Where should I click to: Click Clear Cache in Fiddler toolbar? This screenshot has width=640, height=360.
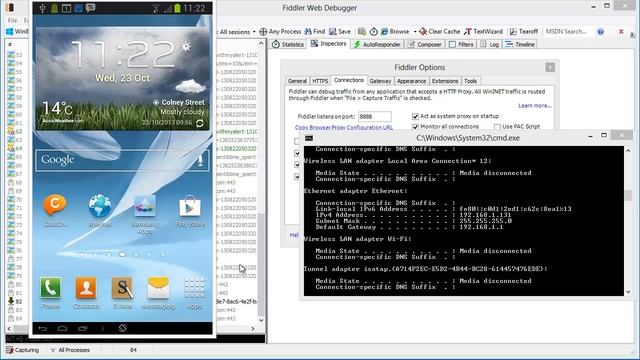(440, 31)
